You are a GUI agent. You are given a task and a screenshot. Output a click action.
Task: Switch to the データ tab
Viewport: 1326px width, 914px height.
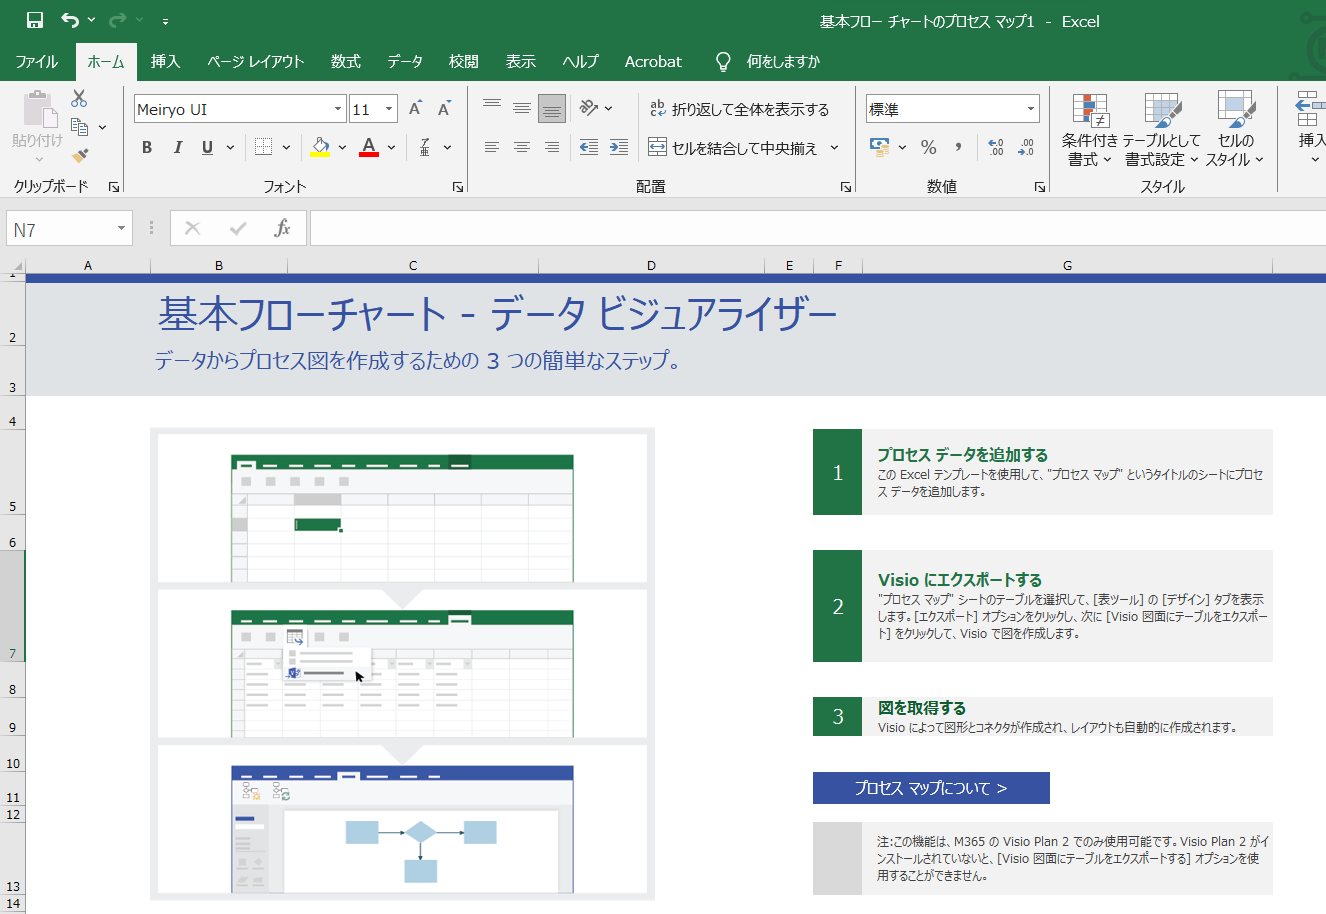click(x=405, y=62)
